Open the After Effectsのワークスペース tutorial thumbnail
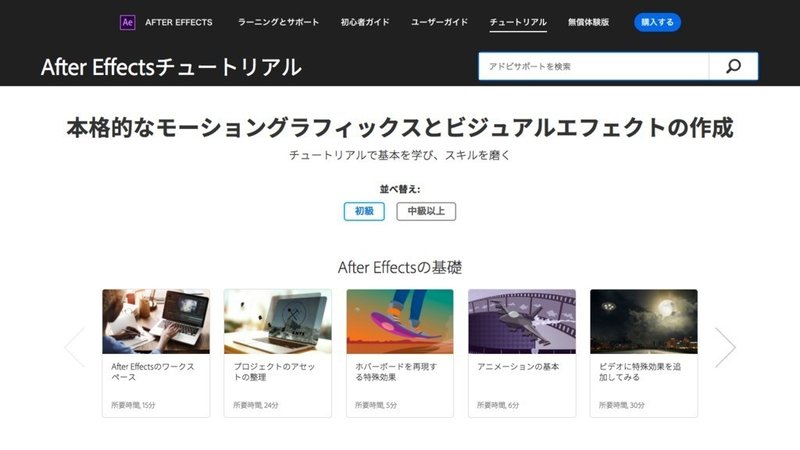This screenshot has width=800, height=450. [x=156, y=321]
